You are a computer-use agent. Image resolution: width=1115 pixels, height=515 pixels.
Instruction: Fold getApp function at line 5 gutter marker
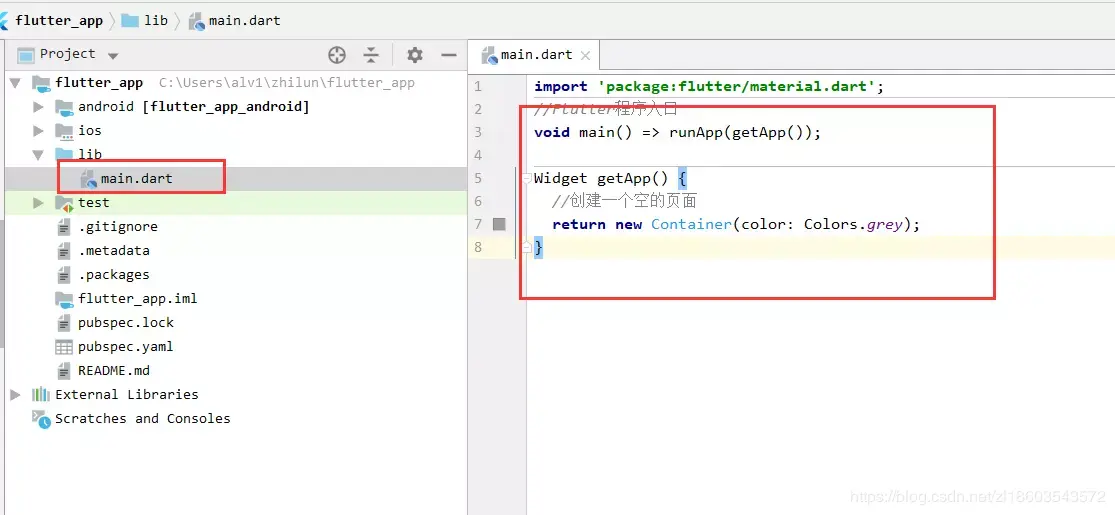point(527,178)
